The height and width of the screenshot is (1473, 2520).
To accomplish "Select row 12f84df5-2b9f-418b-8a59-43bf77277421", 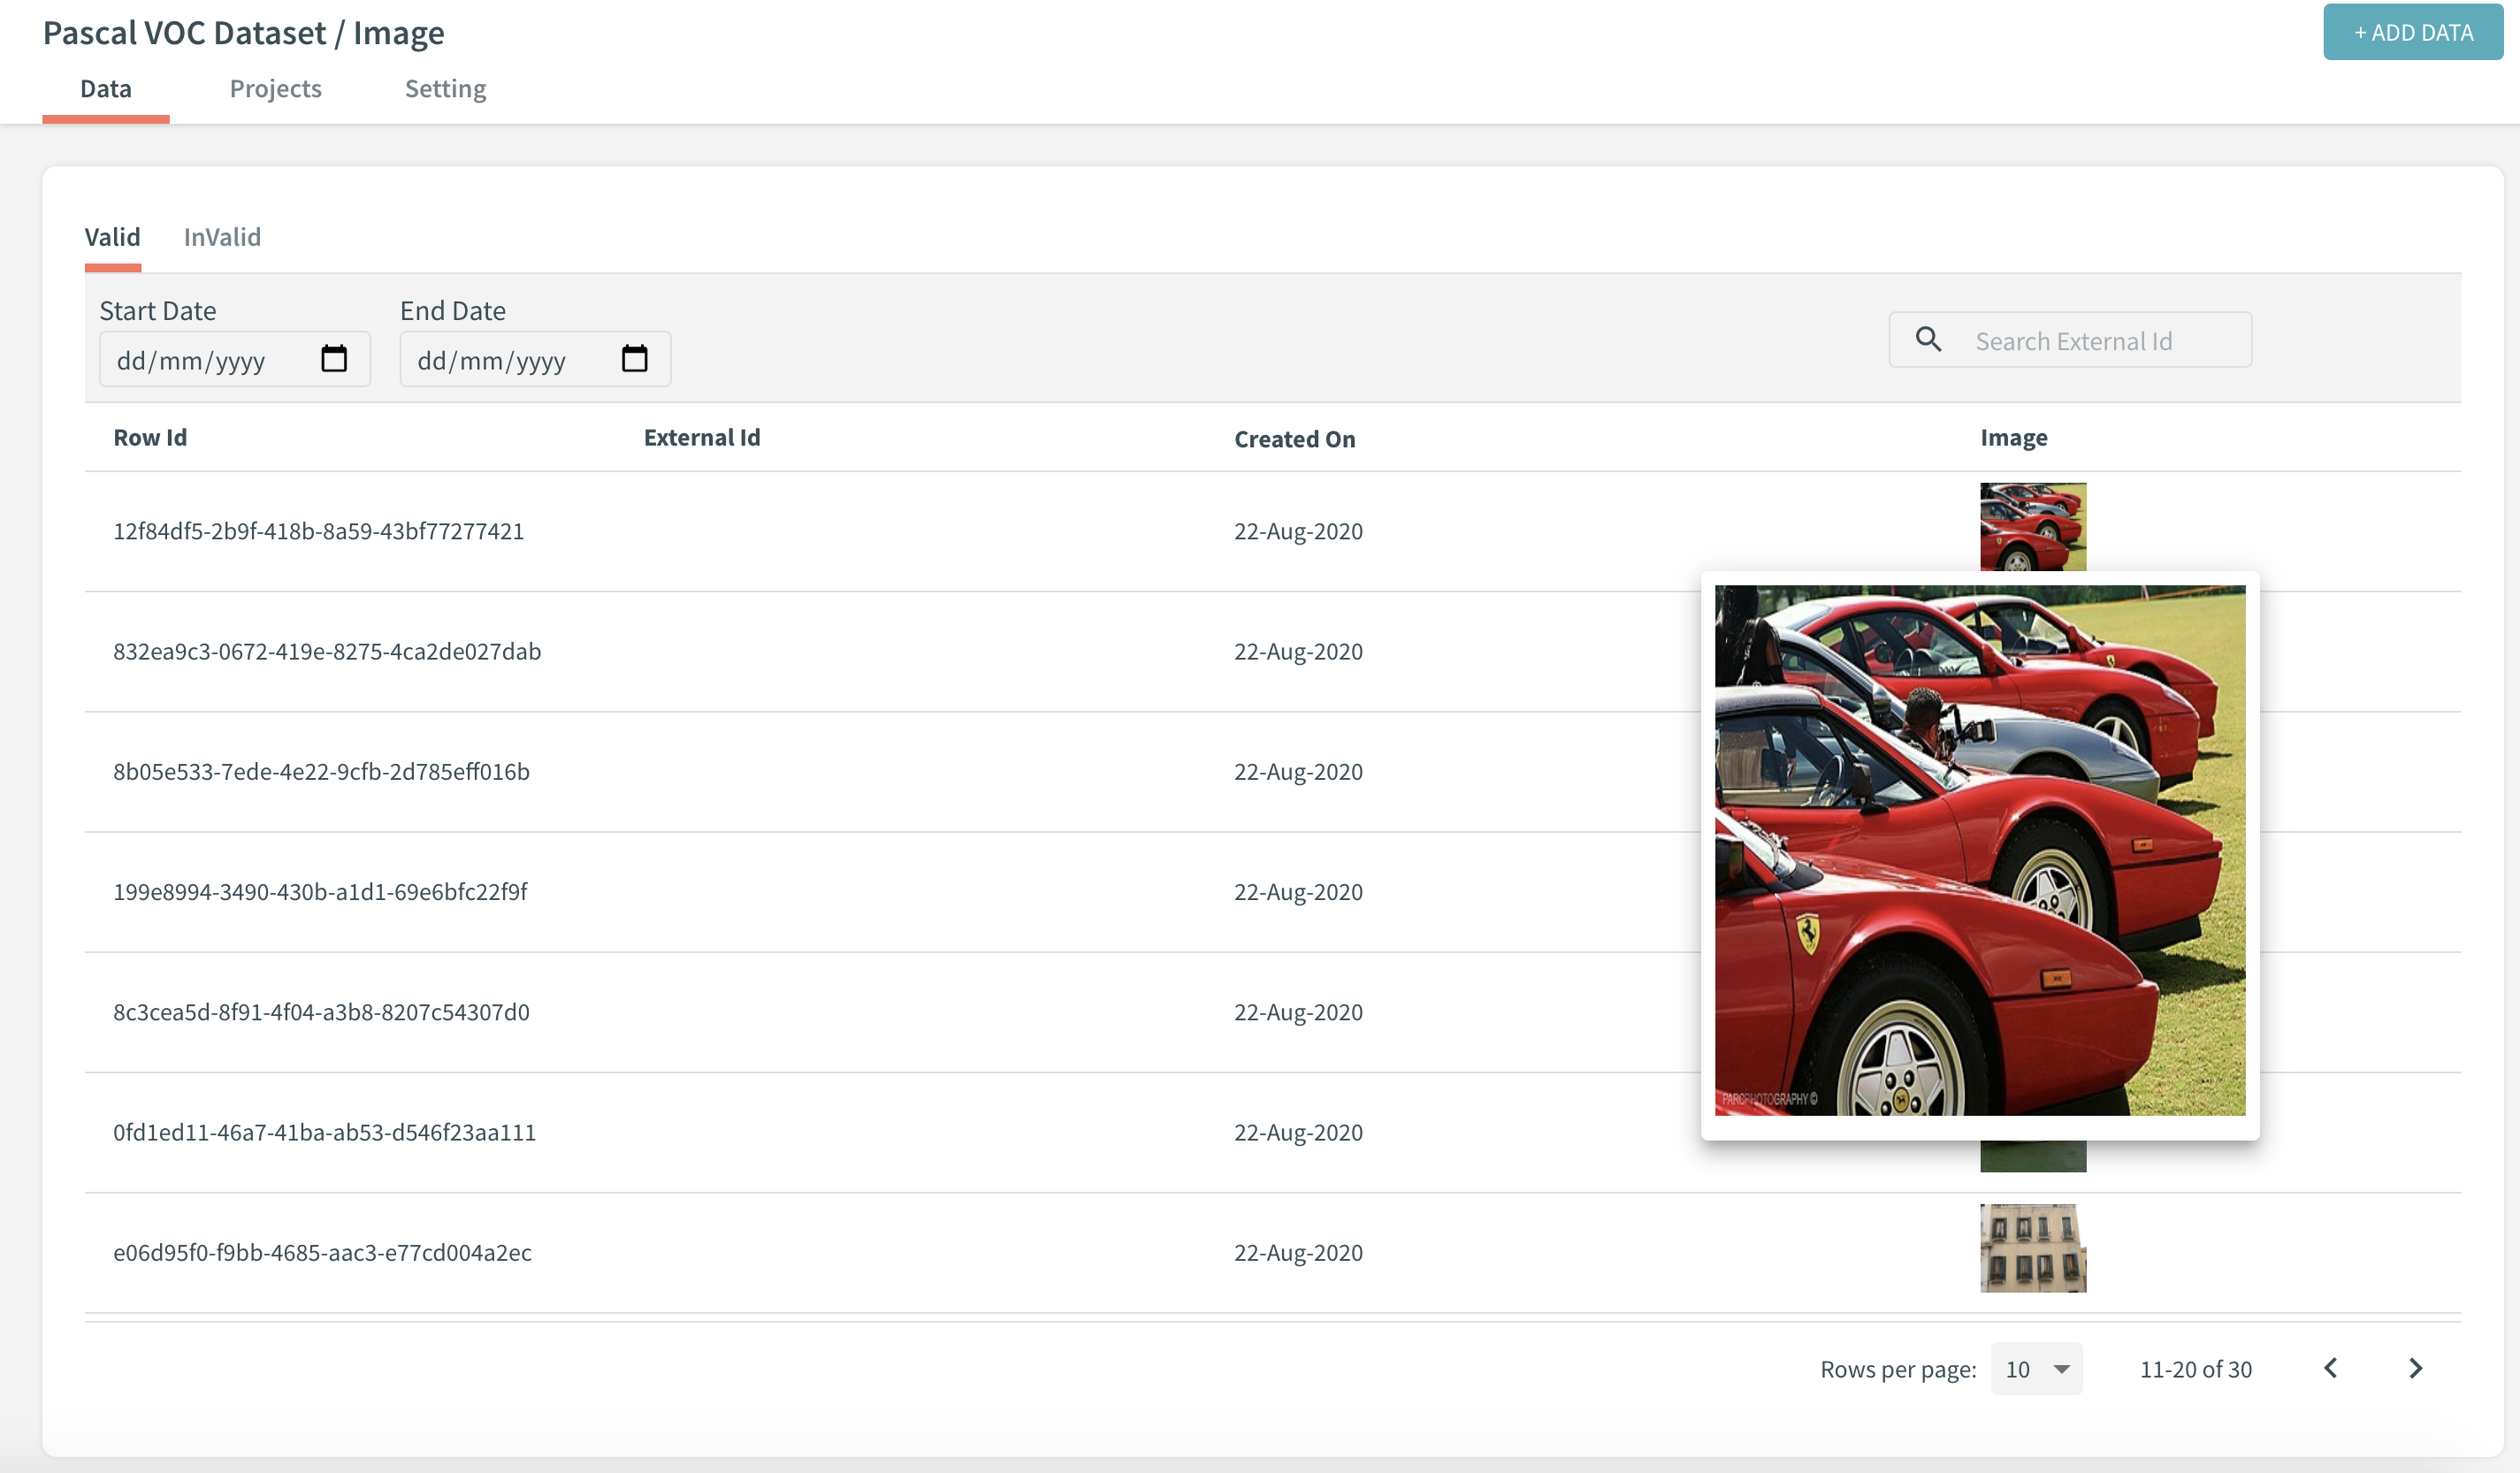I will (318, 531).
